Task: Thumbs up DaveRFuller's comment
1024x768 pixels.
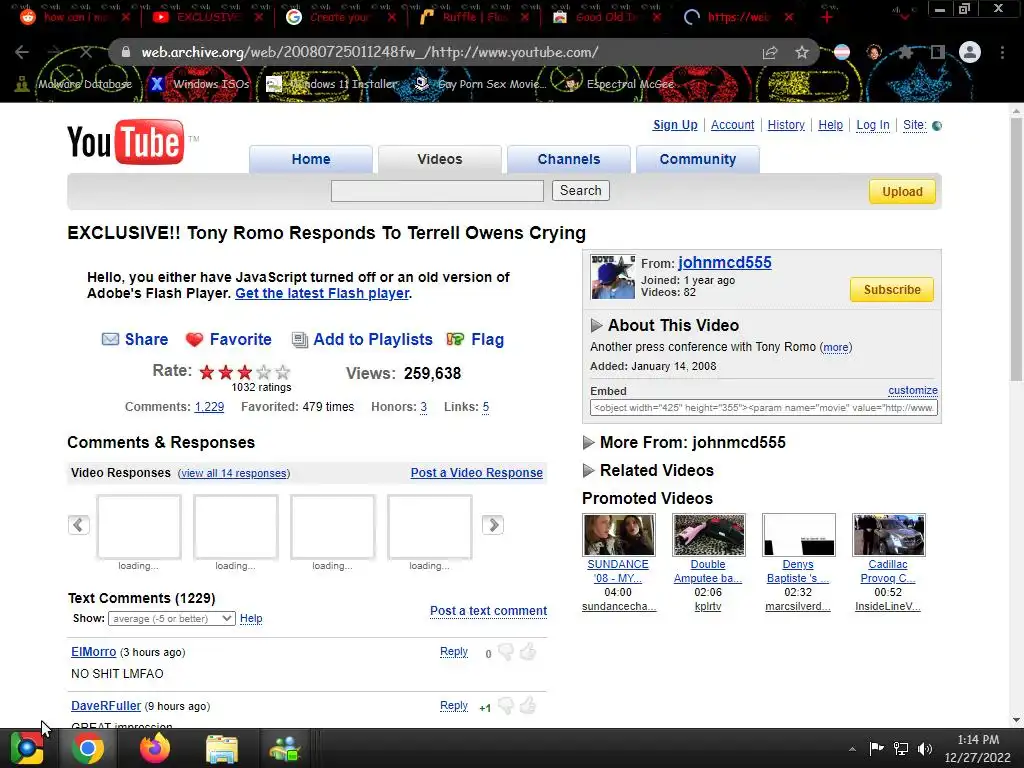Action: (x=528, y=705)
